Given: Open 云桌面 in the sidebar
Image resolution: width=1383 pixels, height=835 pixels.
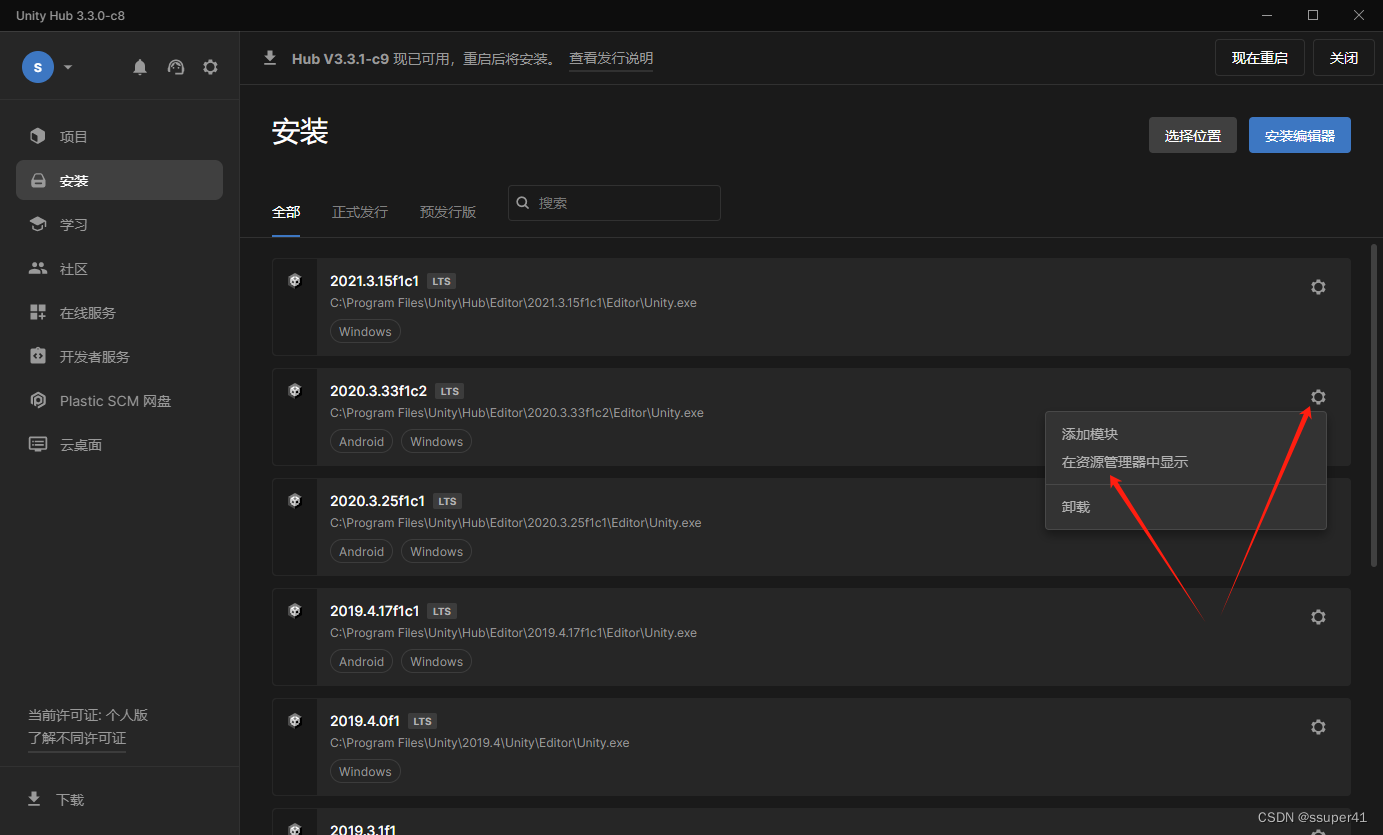Looking at the screenshot, I should [x=119, y=444].
